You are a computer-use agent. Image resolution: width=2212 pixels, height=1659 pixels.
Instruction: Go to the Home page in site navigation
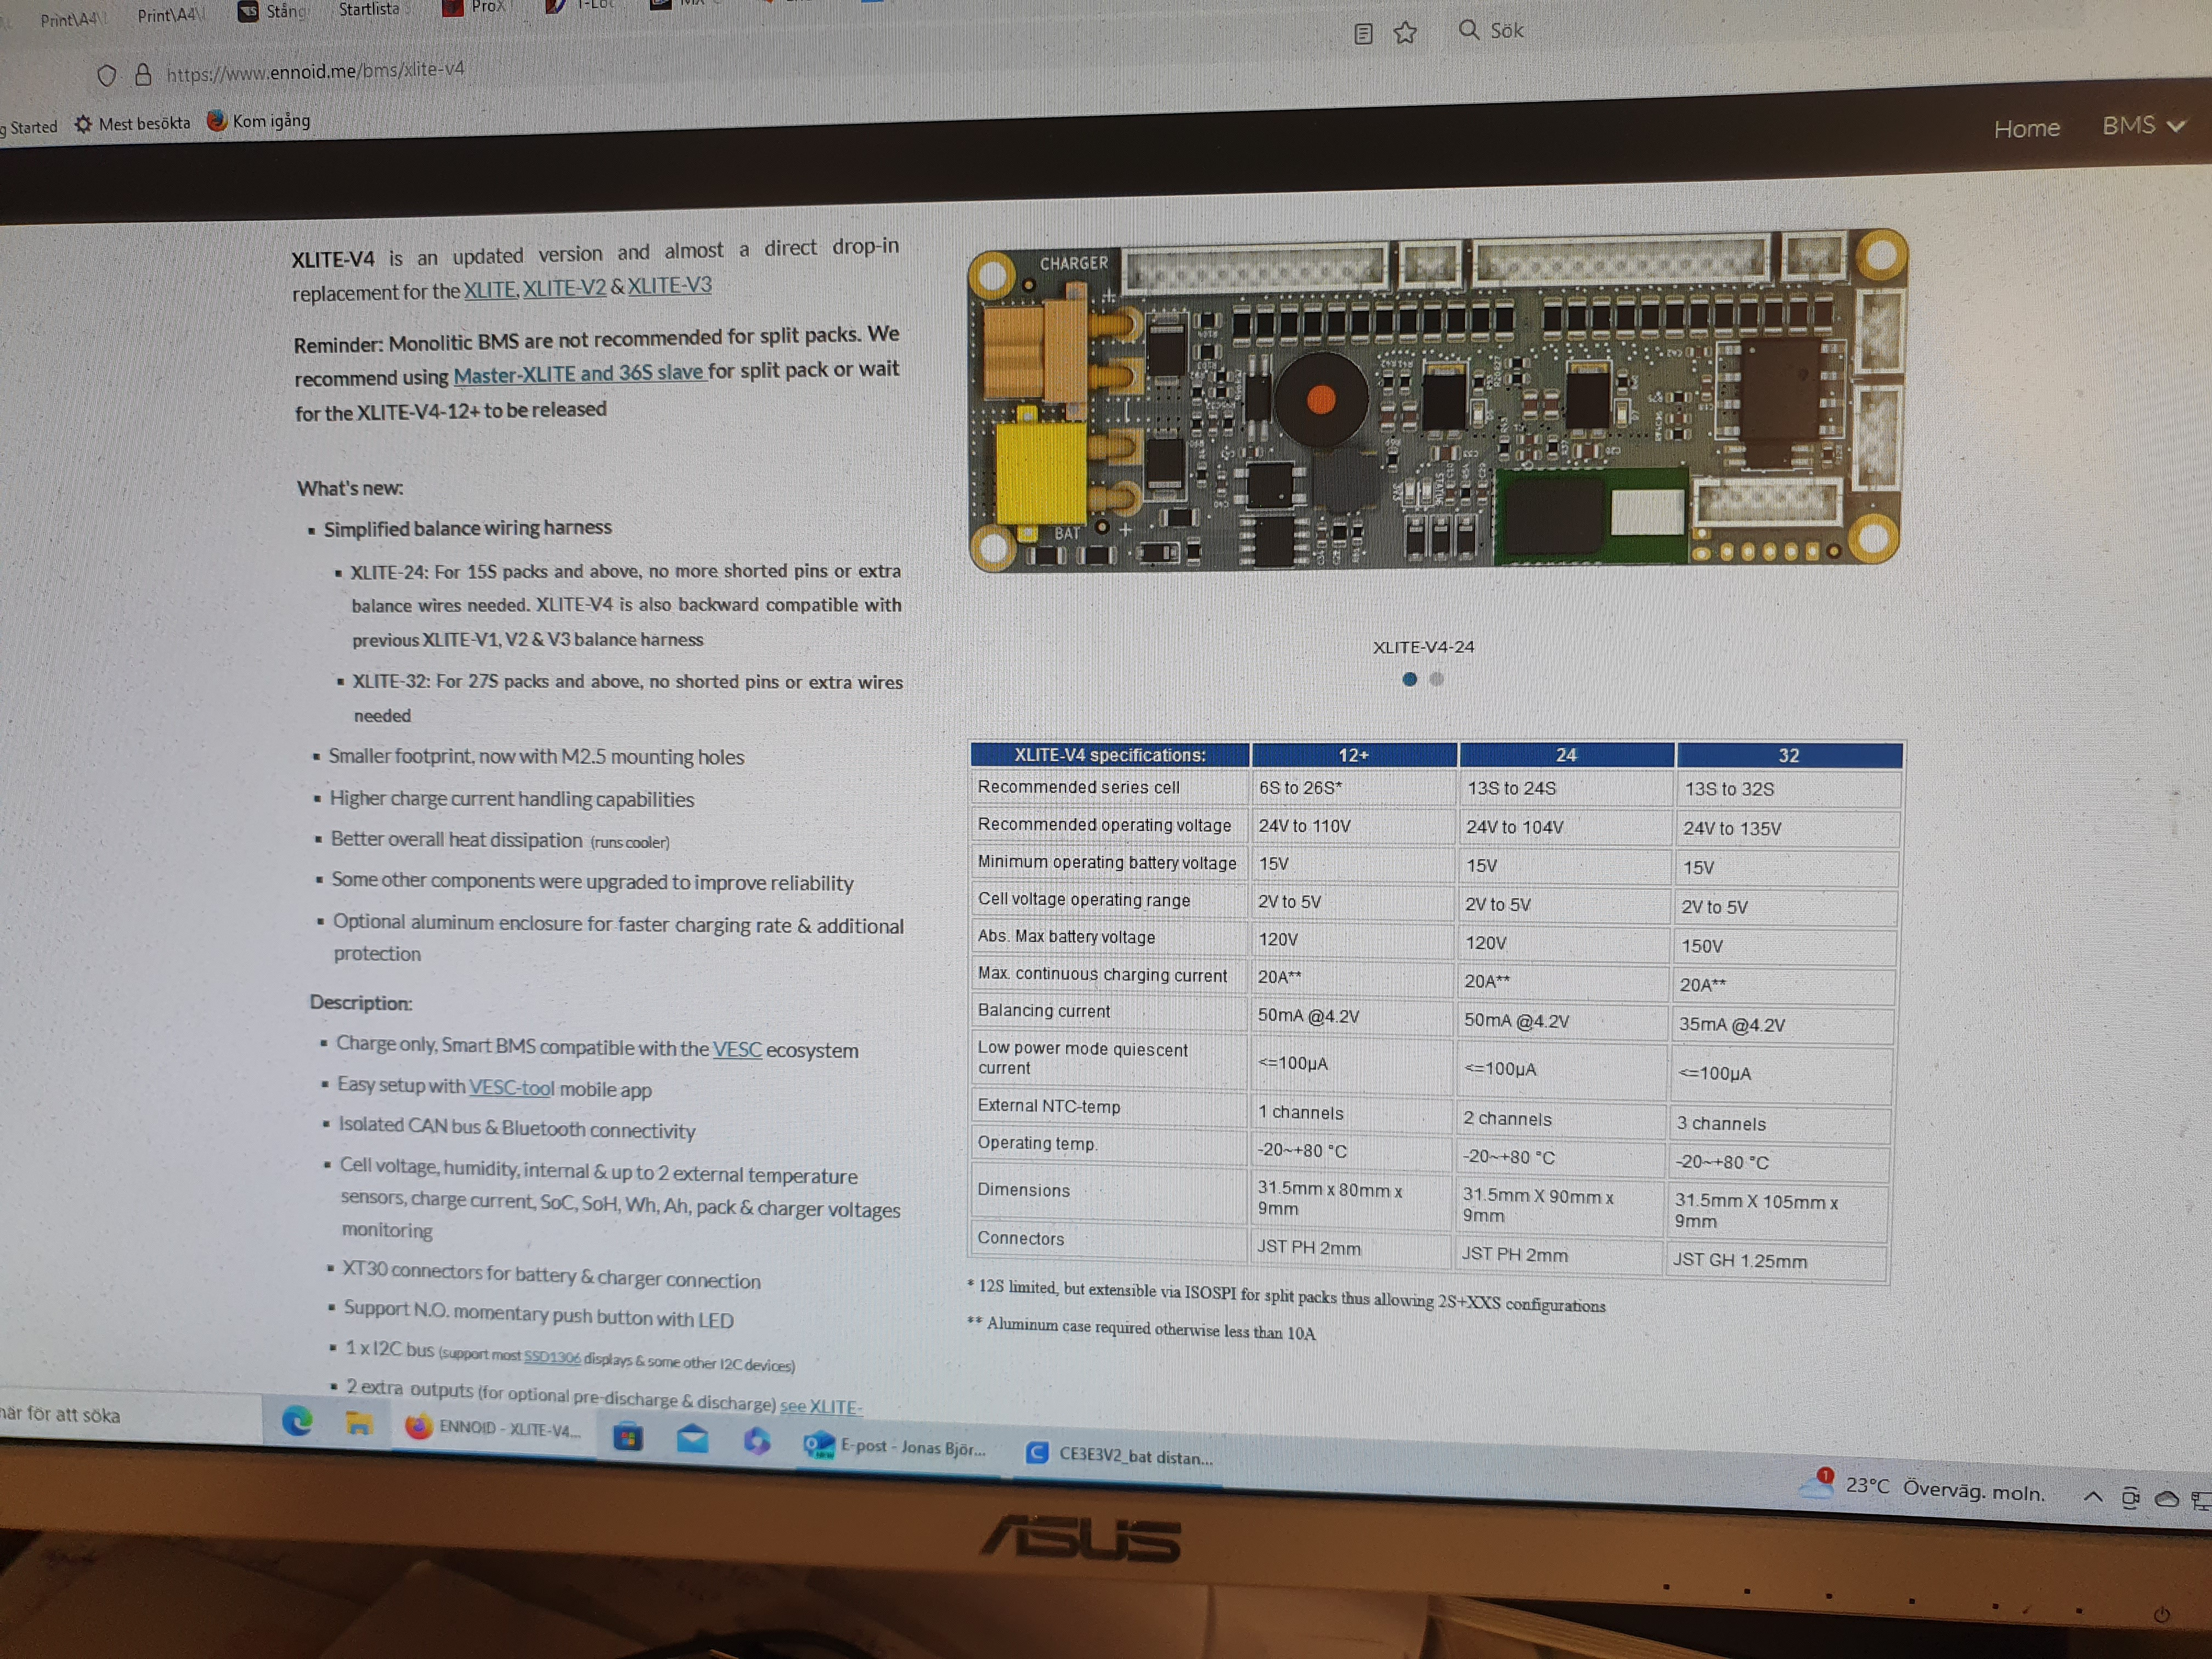[2026, 128]
